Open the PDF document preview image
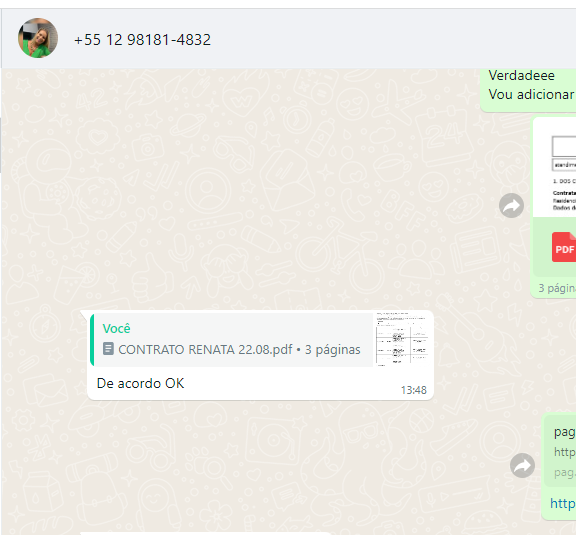The height and width of the screenshot is (535, 576). click(x=555, y=167)
